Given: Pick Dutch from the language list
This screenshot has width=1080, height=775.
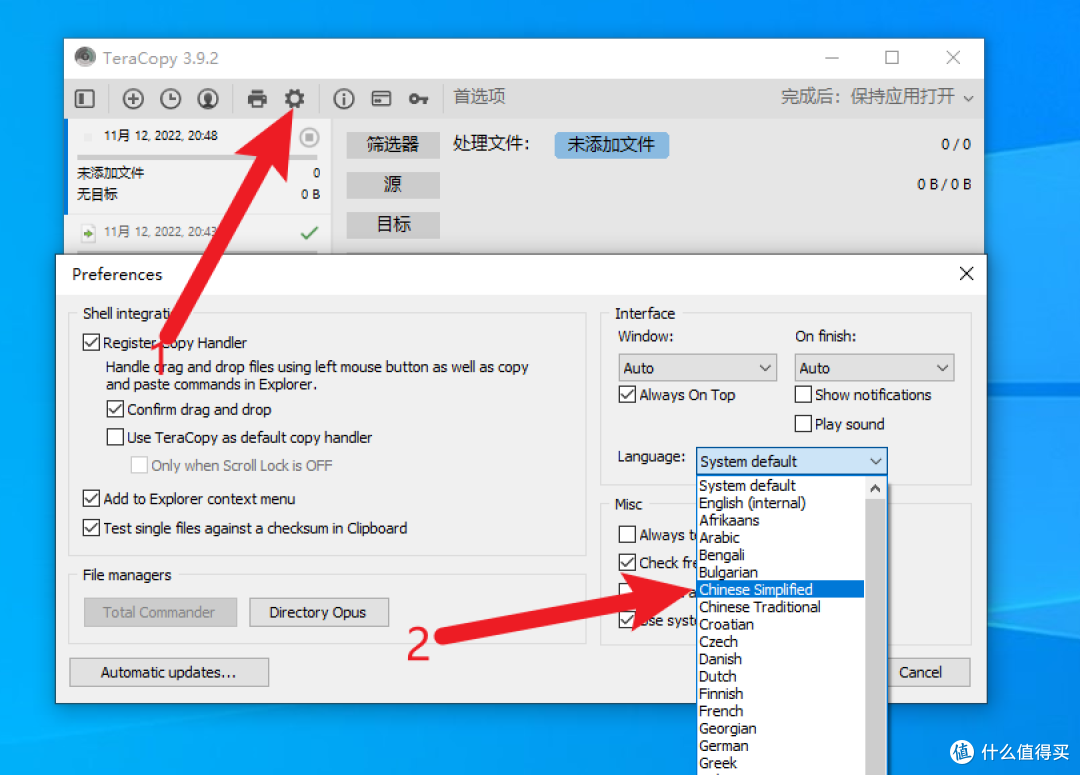Looking at the screenshot, I should pos(780,676).
